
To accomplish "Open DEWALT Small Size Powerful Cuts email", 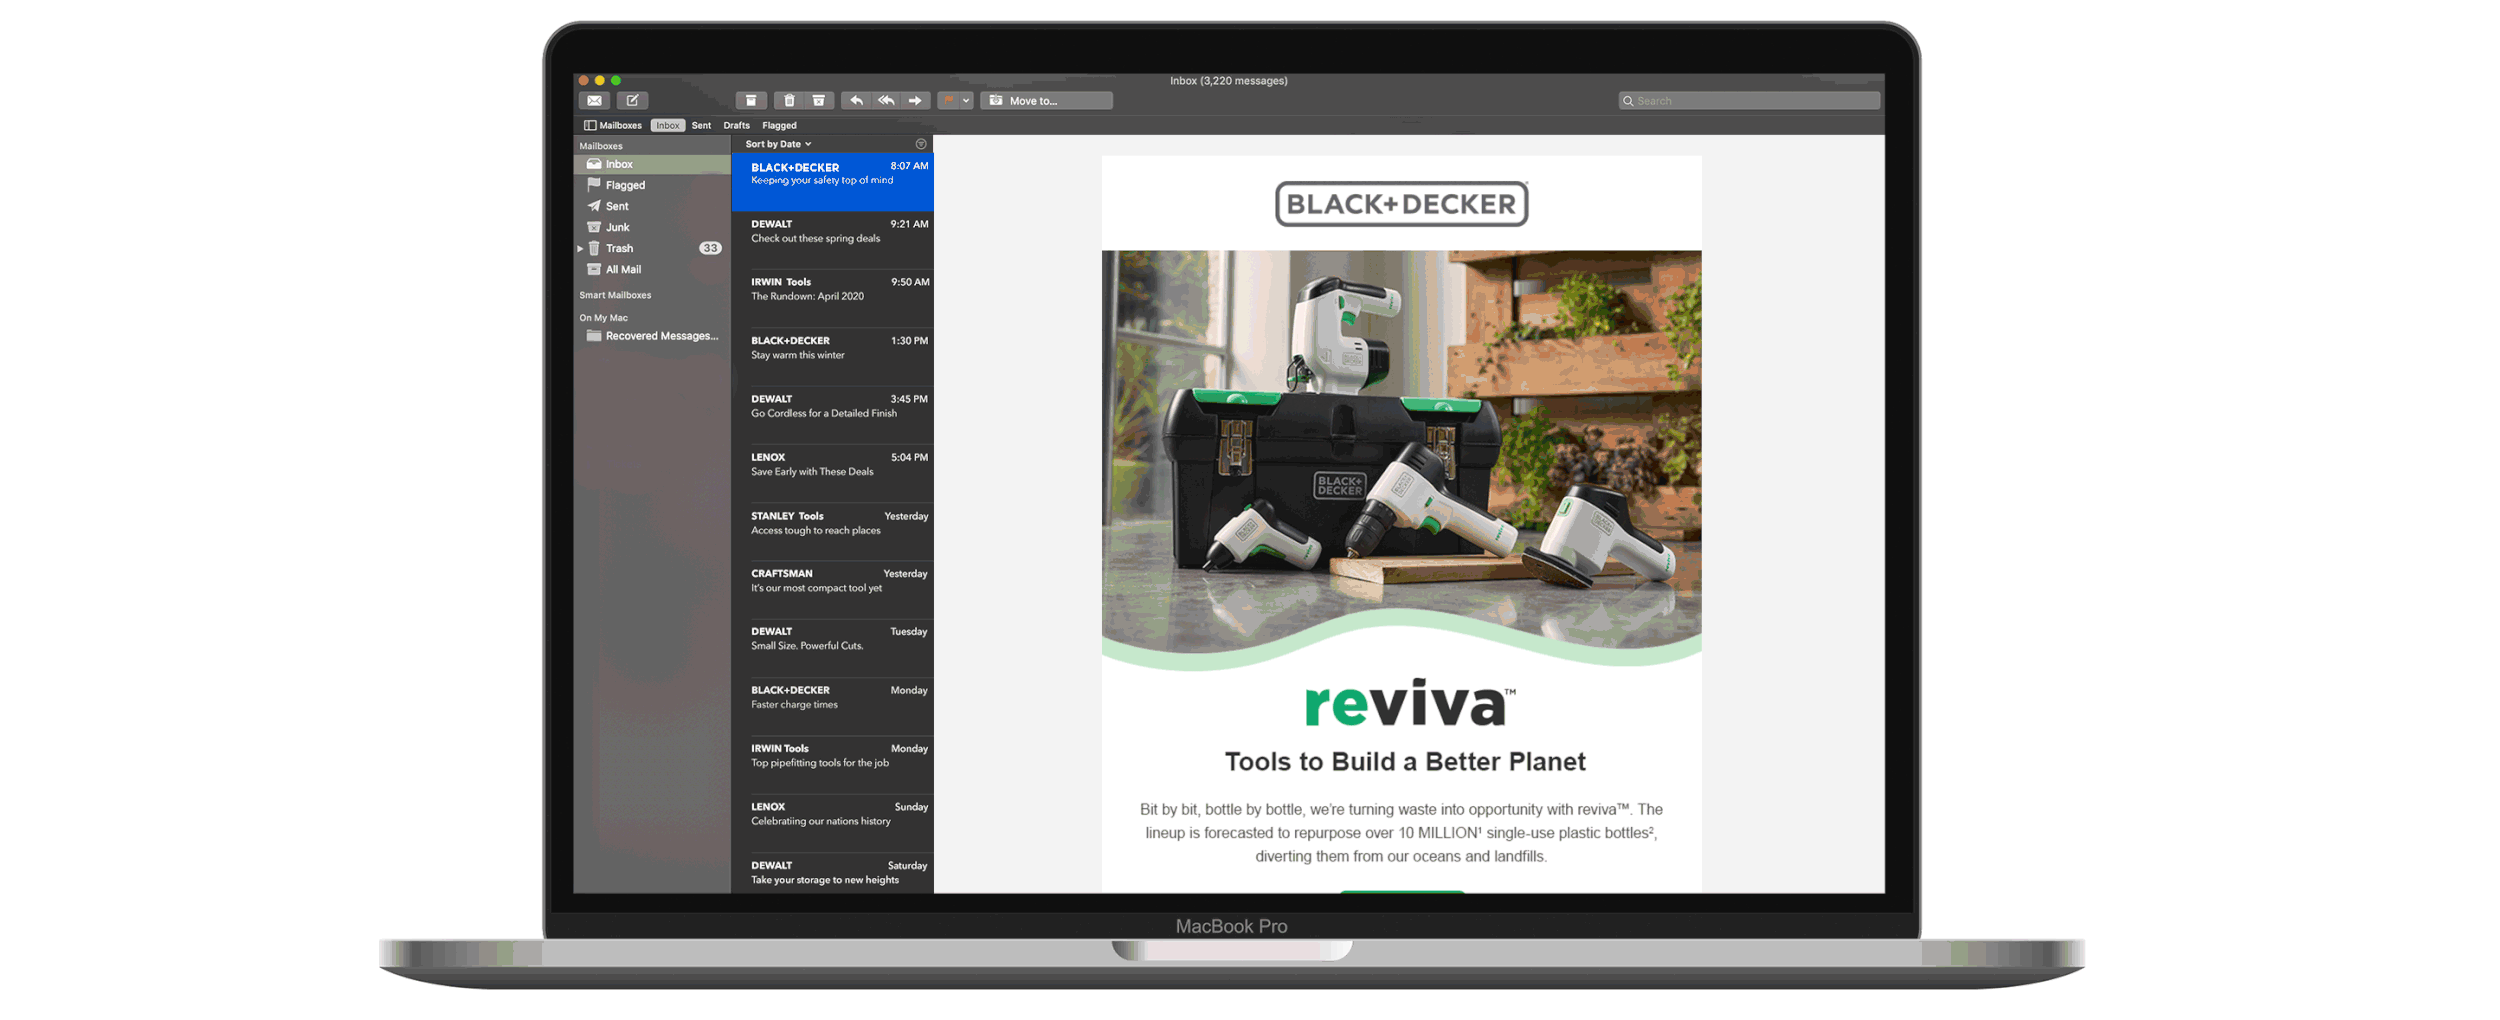I will point(832,648).
